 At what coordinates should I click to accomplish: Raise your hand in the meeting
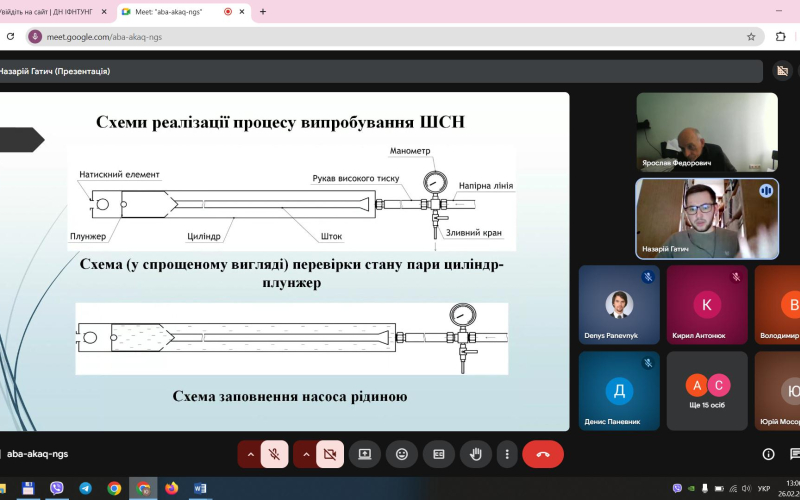[x=475, y=454]
